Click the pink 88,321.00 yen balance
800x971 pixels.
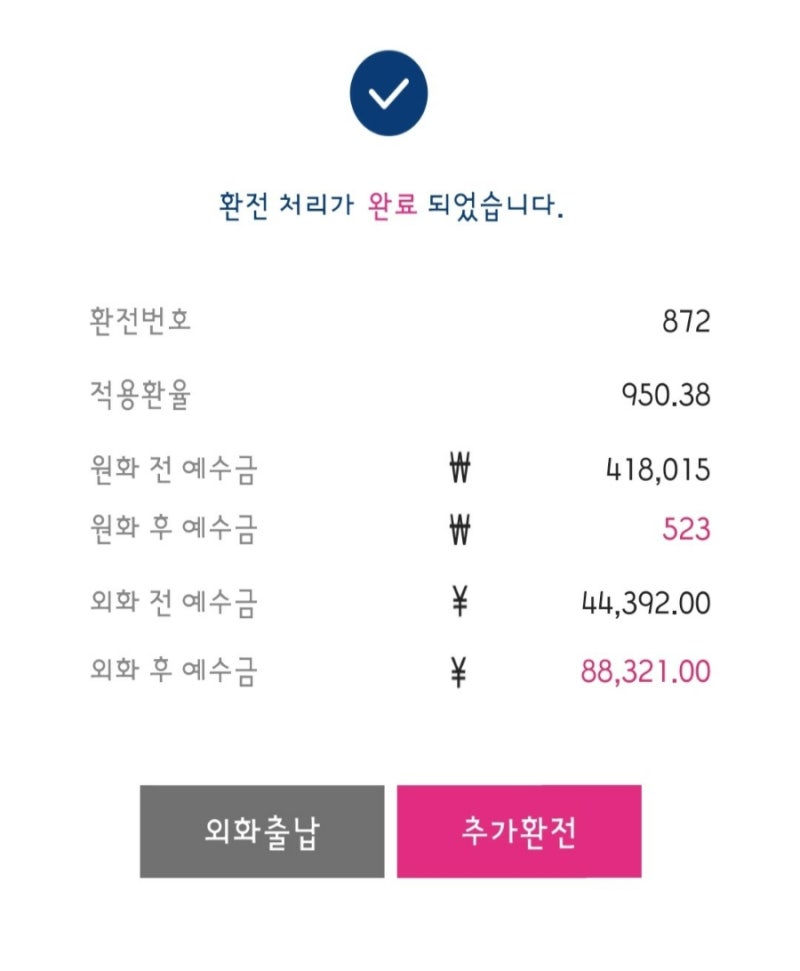(x=646, y=671)
